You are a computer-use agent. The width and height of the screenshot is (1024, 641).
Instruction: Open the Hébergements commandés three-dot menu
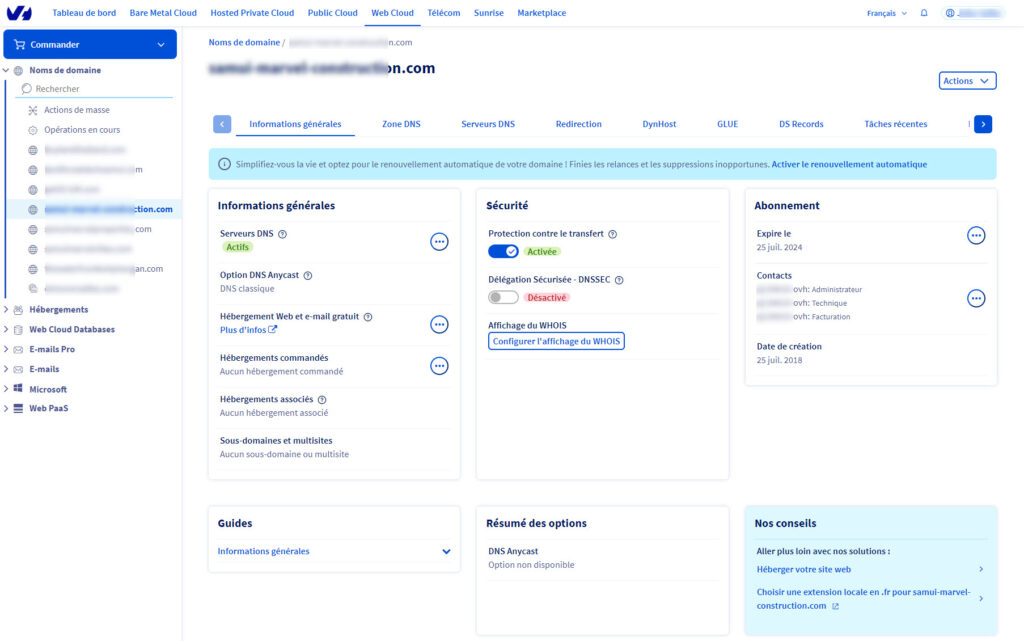click(440, 366)
